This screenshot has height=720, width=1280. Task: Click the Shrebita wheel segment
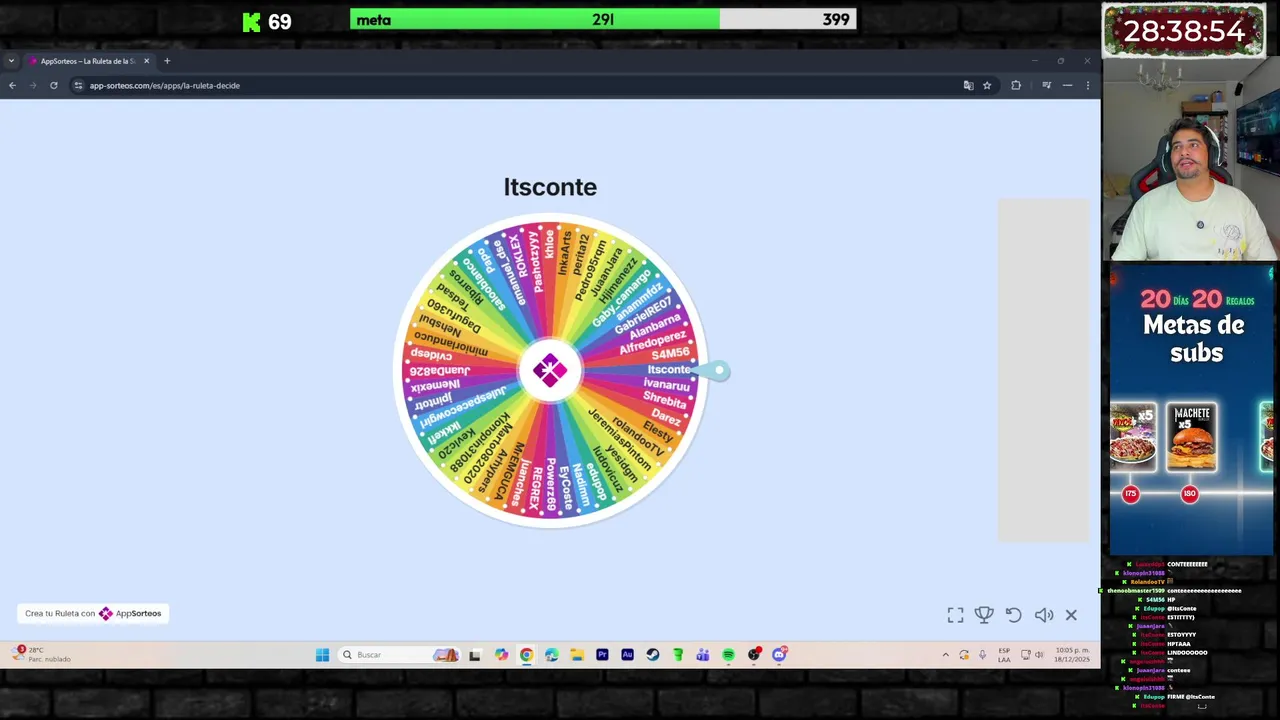coord(664,401)
